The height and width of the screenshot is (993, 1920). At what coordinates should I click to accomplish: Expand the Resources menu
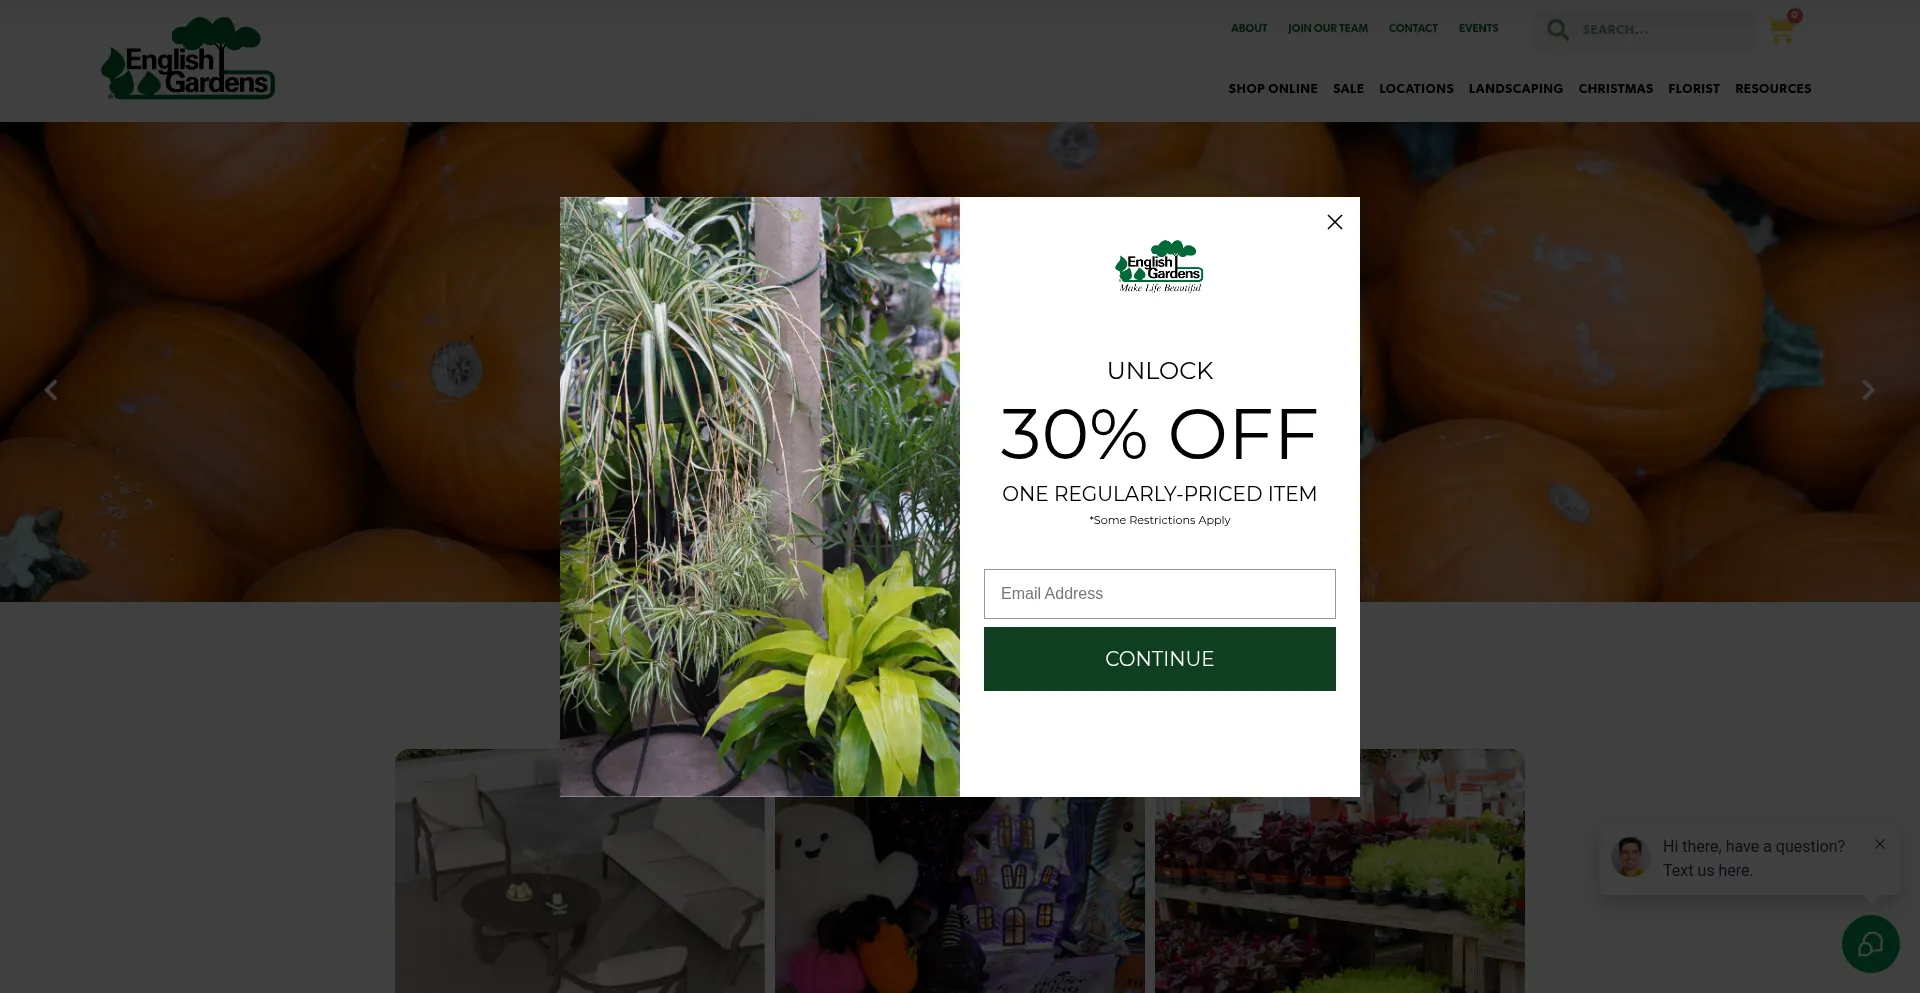(1773, 89)
